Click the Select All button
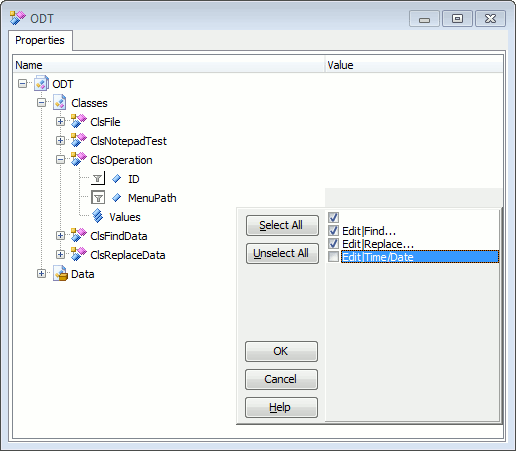This screenshot has height=451, width=516. click(282, 225)
